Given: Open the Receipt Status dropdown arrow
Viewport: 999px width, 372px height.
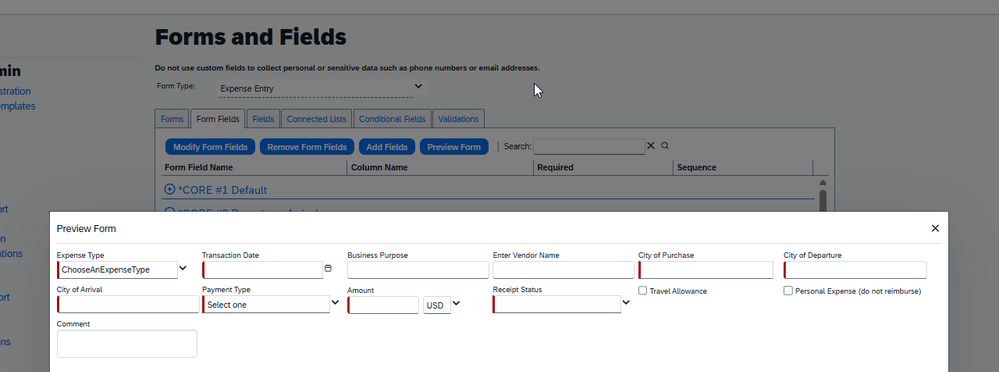Looking at the screenshot, I should tap(626, 303).
